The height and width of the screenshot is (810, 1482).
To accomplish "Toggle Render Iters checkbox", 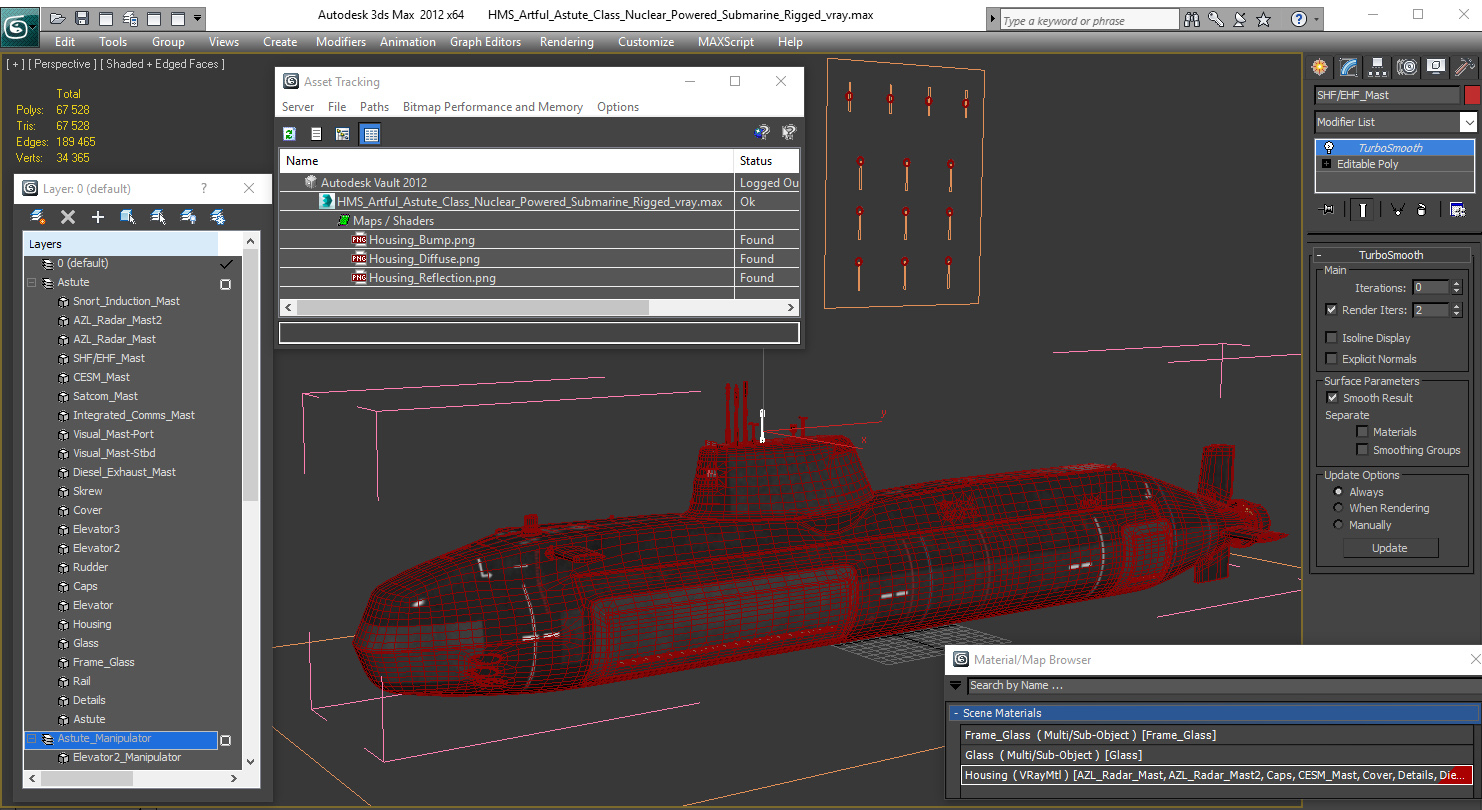I will pos(1331,310).
